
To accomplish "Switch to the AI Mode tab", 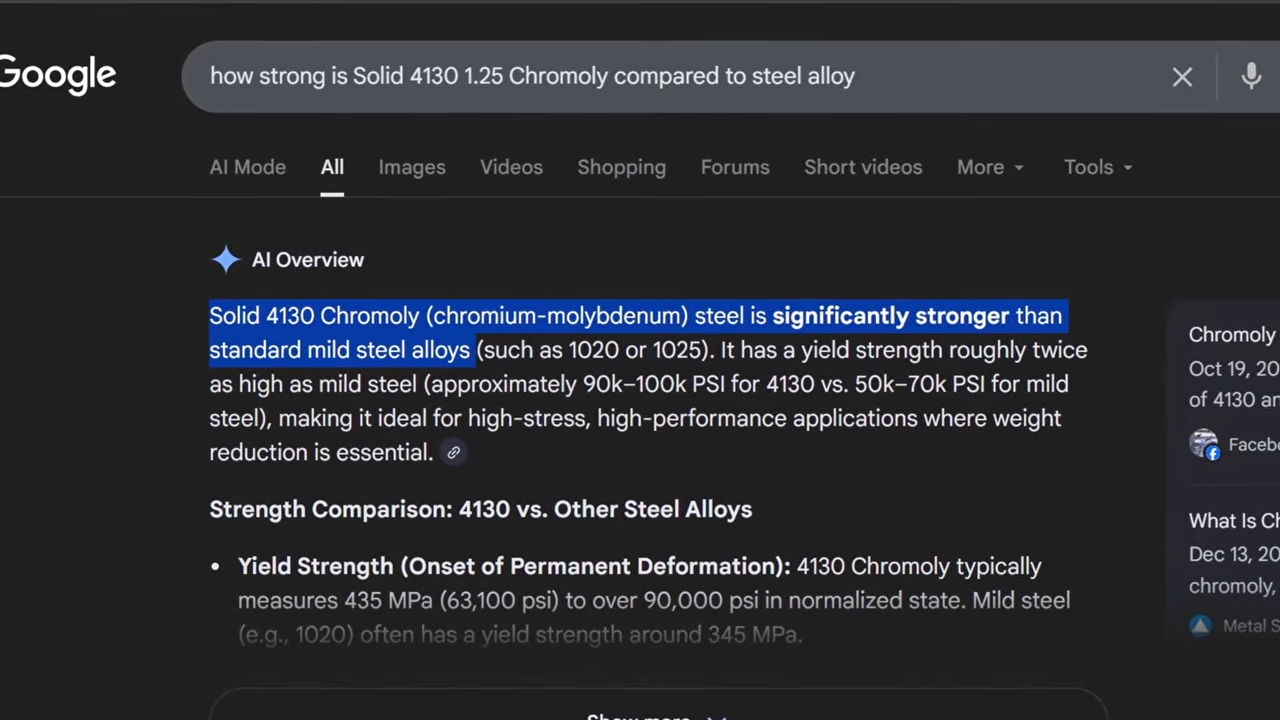I will coord(248,167).
